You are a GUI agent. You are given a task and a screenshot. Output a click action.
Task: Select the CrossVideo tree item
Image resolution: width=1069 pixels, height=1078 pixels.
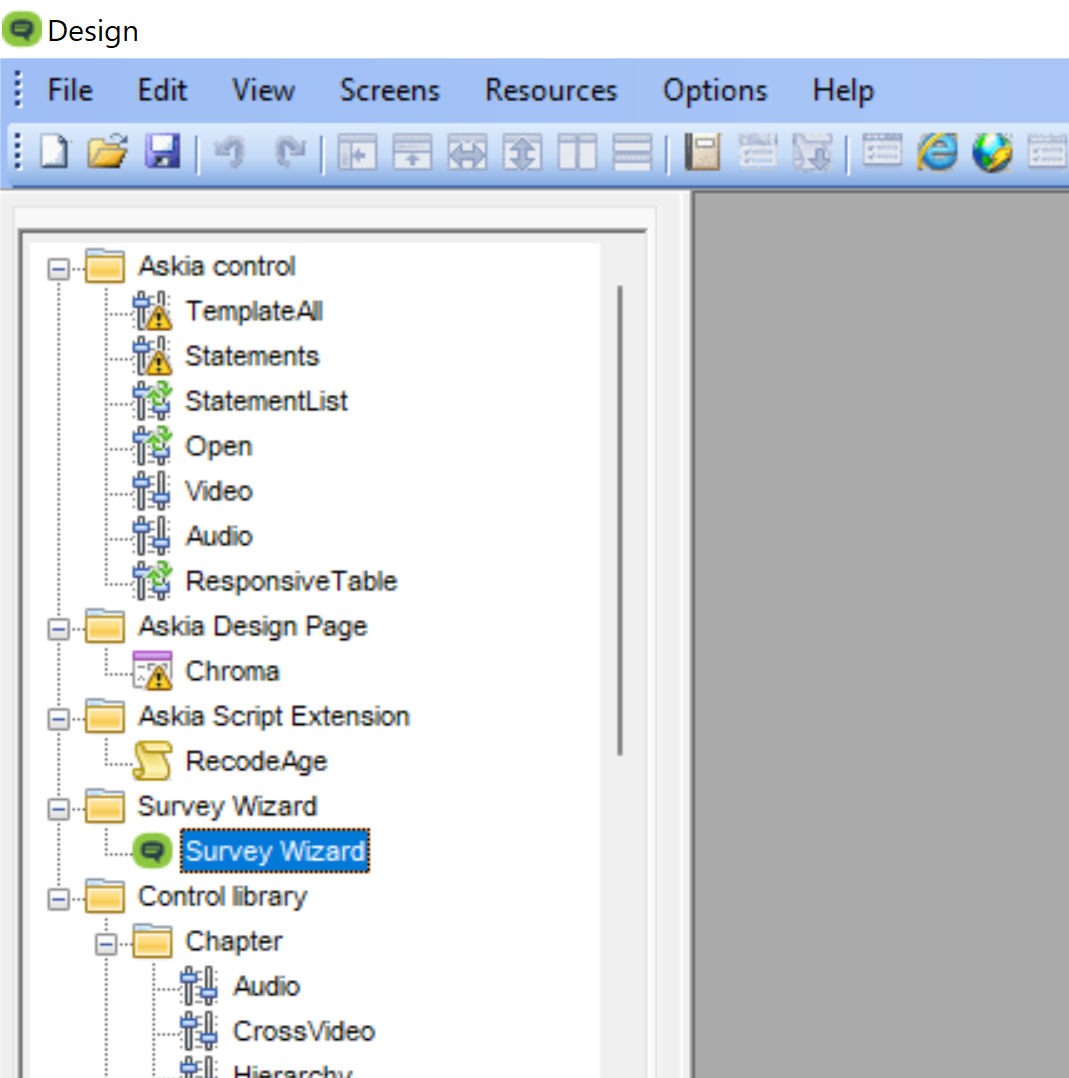tap(304, 1031)
